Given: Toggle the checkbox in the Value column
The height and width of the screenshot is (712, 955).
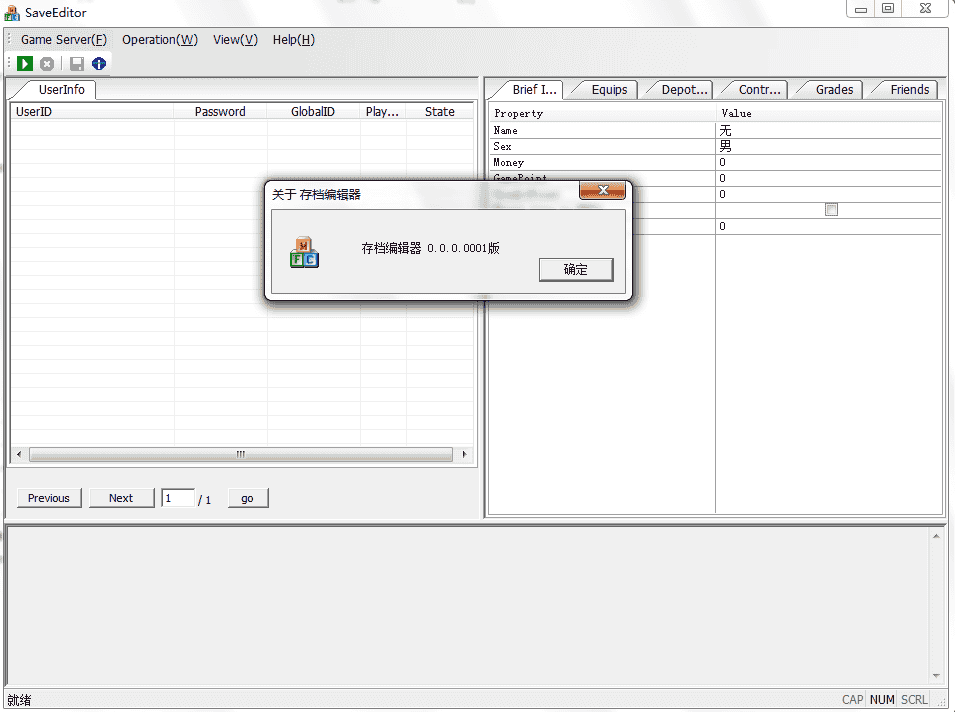Looking at the screenshot, I should (x=831, y=210).
